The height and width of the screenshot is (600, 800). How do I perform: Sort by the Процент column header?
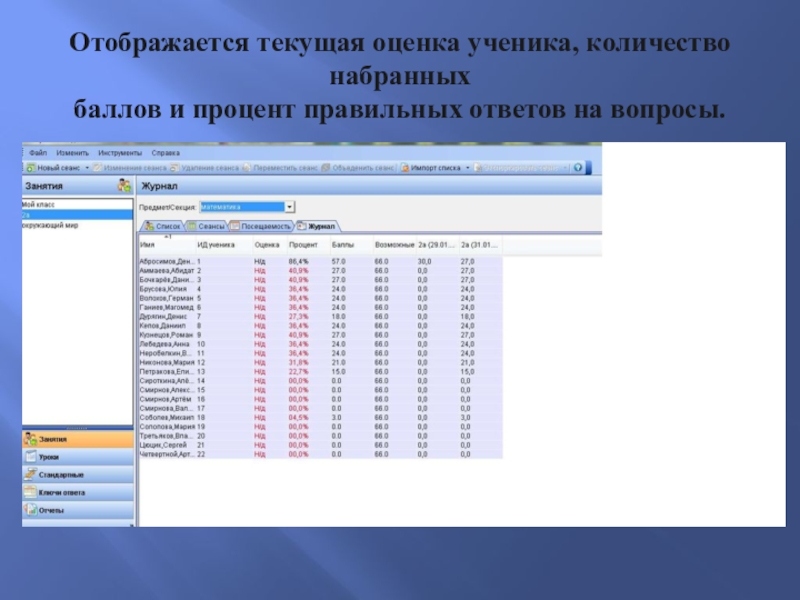click(308, 245)
